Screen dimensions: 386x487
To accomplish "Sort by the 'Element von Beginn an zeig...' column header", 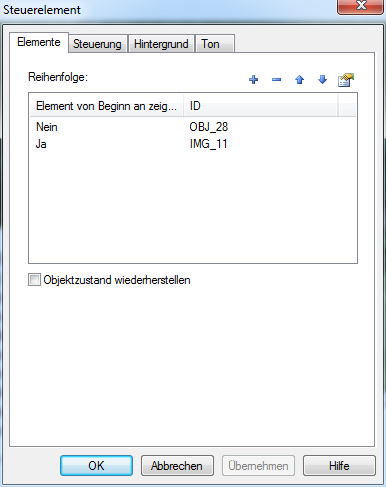I will coord(107,106).
